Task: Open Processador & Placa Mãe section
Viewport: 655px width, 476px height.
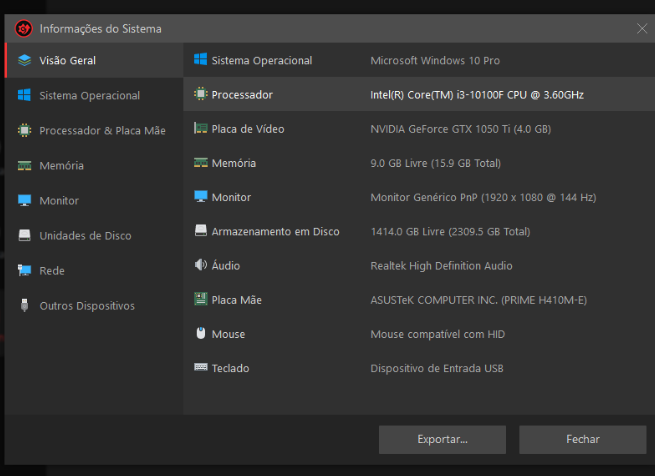Action: point(94,130)
